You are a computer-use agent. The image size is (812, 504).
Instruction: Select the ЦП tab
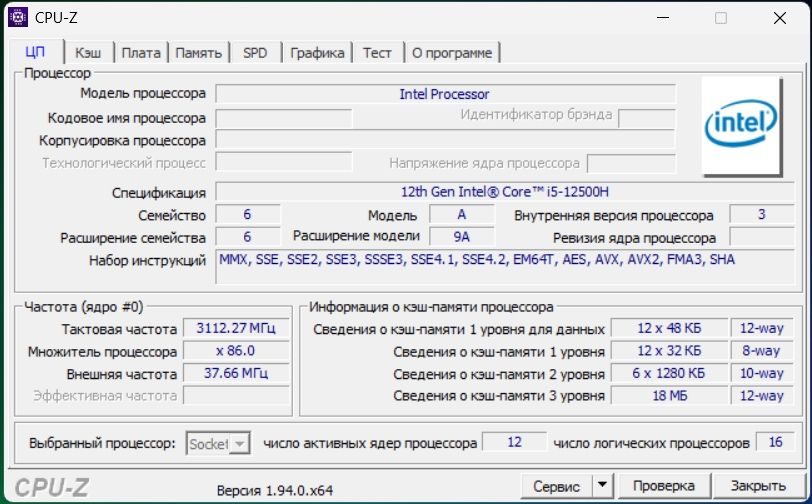coord(35,52)
